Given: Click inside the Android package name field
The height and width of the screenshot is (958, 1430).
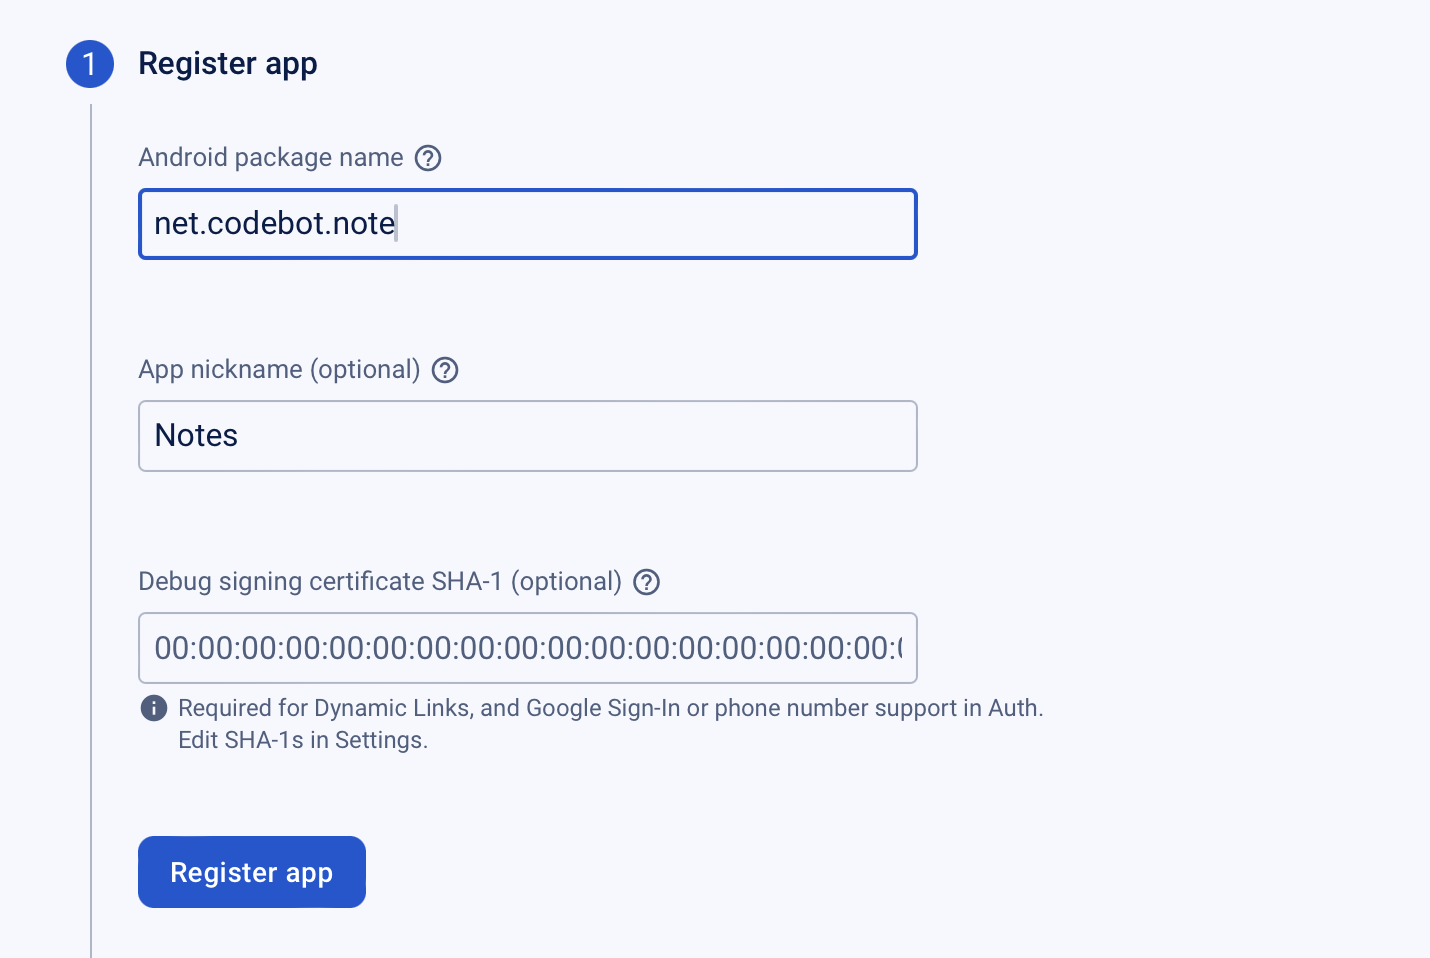Looking at the screenshot, I should 527,224.
